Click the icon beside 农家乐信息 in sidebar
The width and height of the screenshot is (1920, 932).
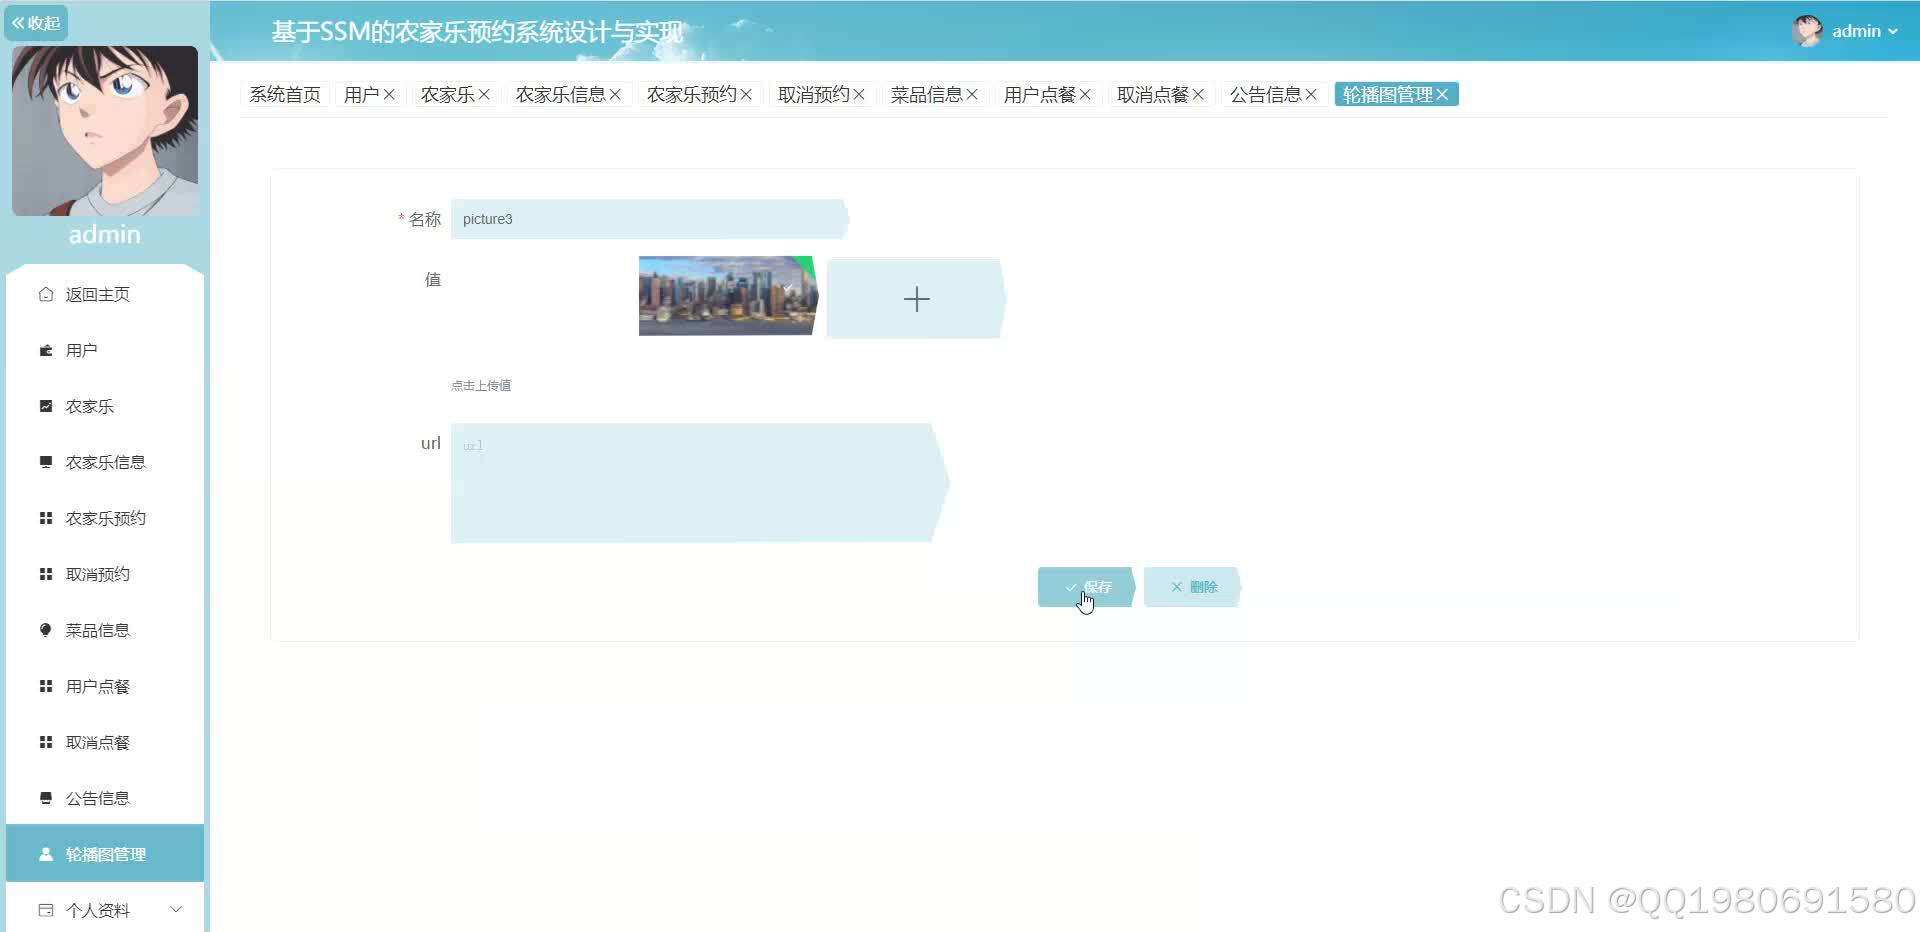pyautogui.click(x=46, y=462)
